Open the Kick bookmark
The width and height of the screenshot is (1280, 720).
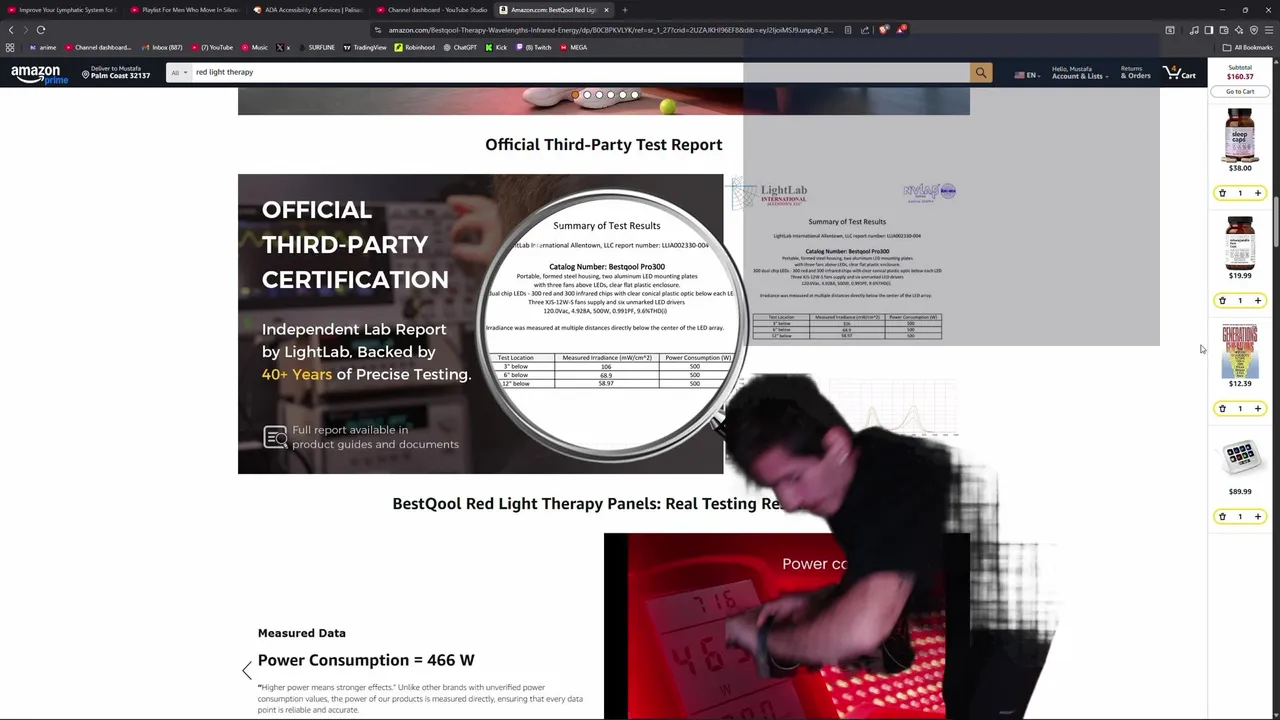pyautogui.click(x=497, y=47)
